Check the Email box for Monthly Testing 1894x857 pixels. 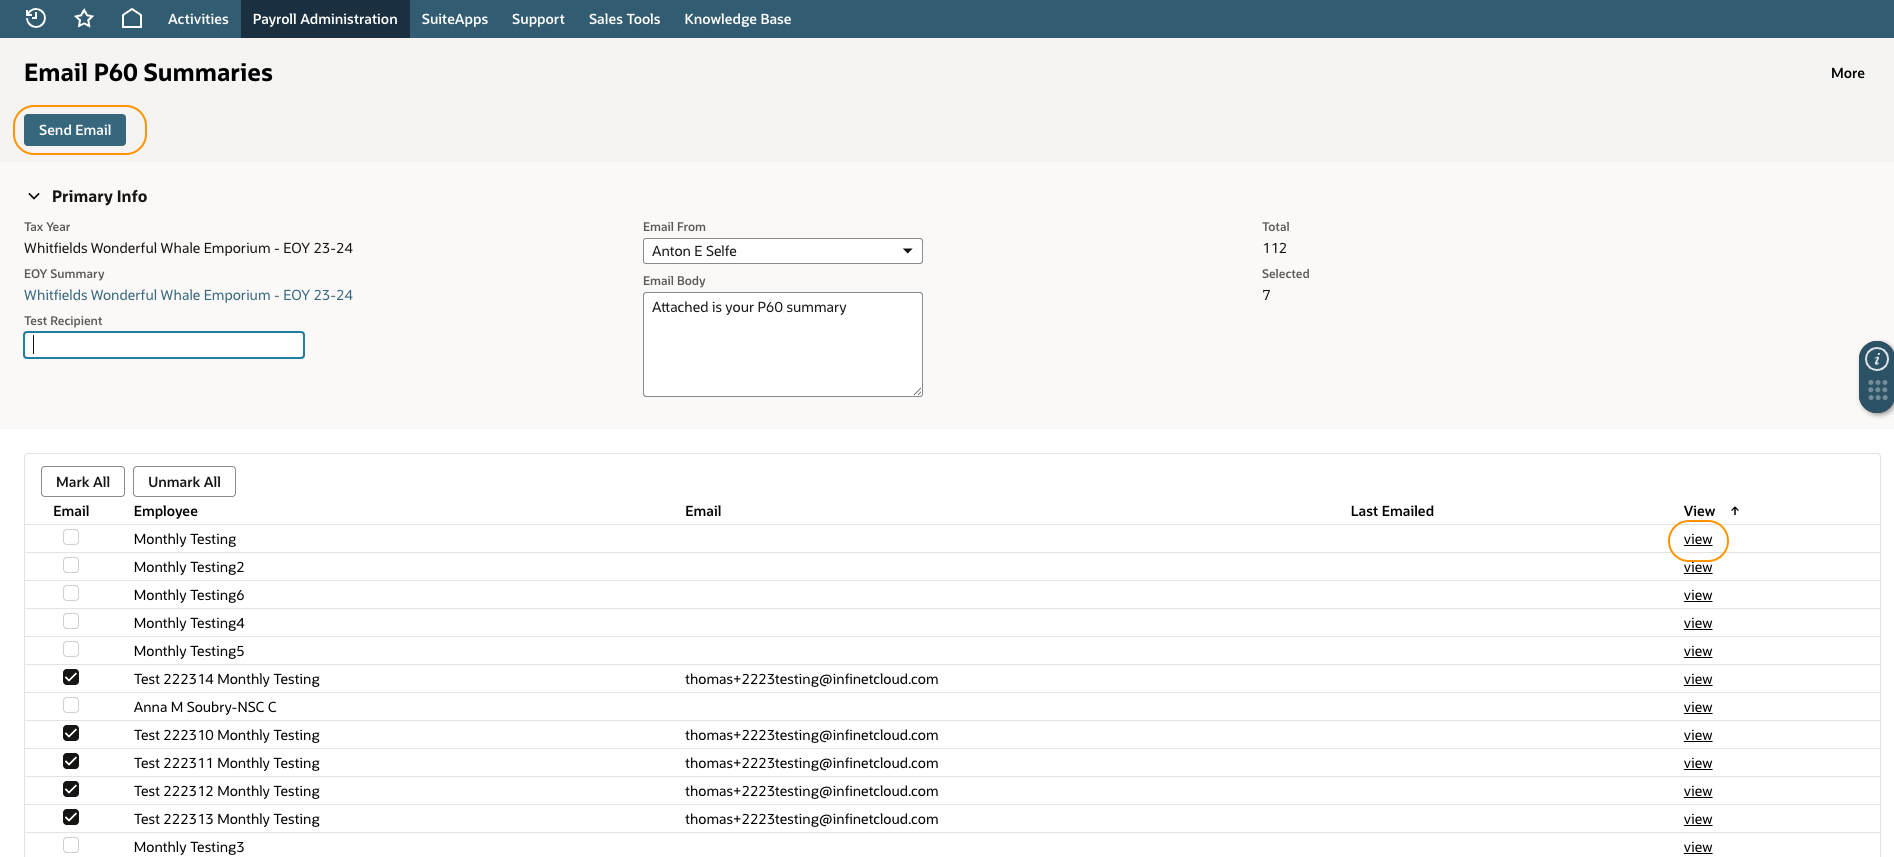click(71, 538)
